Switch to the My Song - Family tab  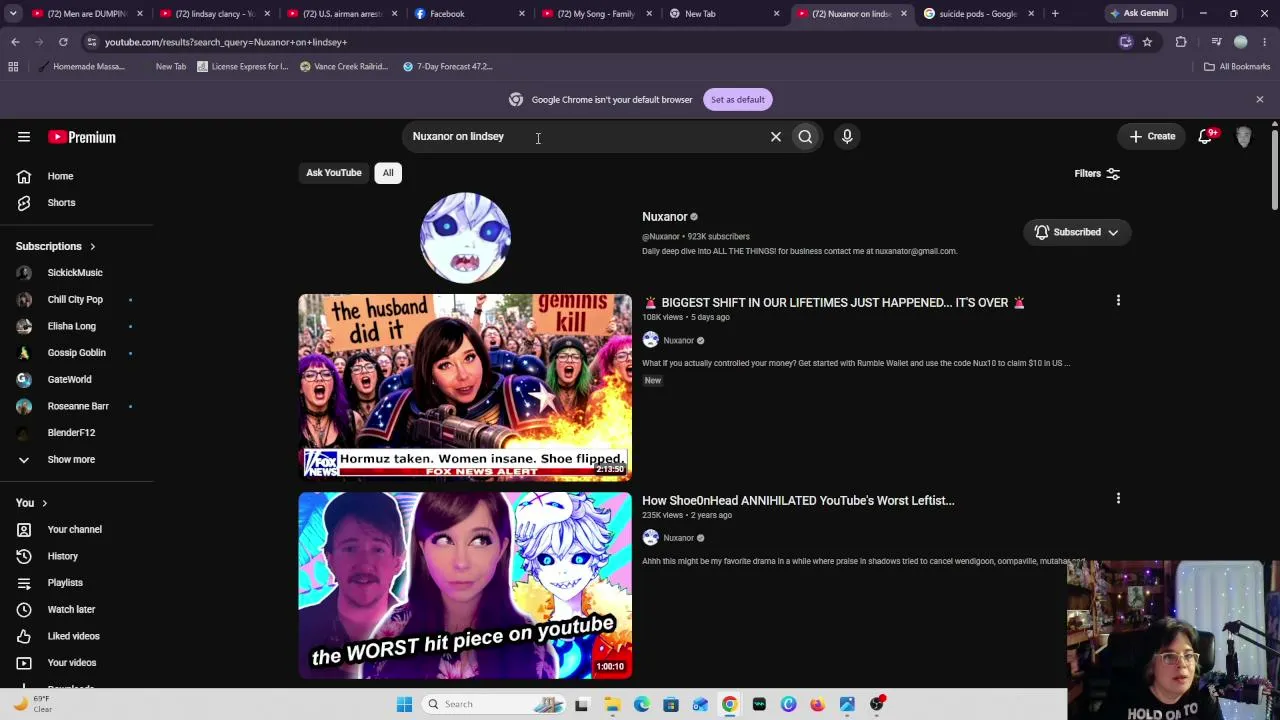(596, 14)
